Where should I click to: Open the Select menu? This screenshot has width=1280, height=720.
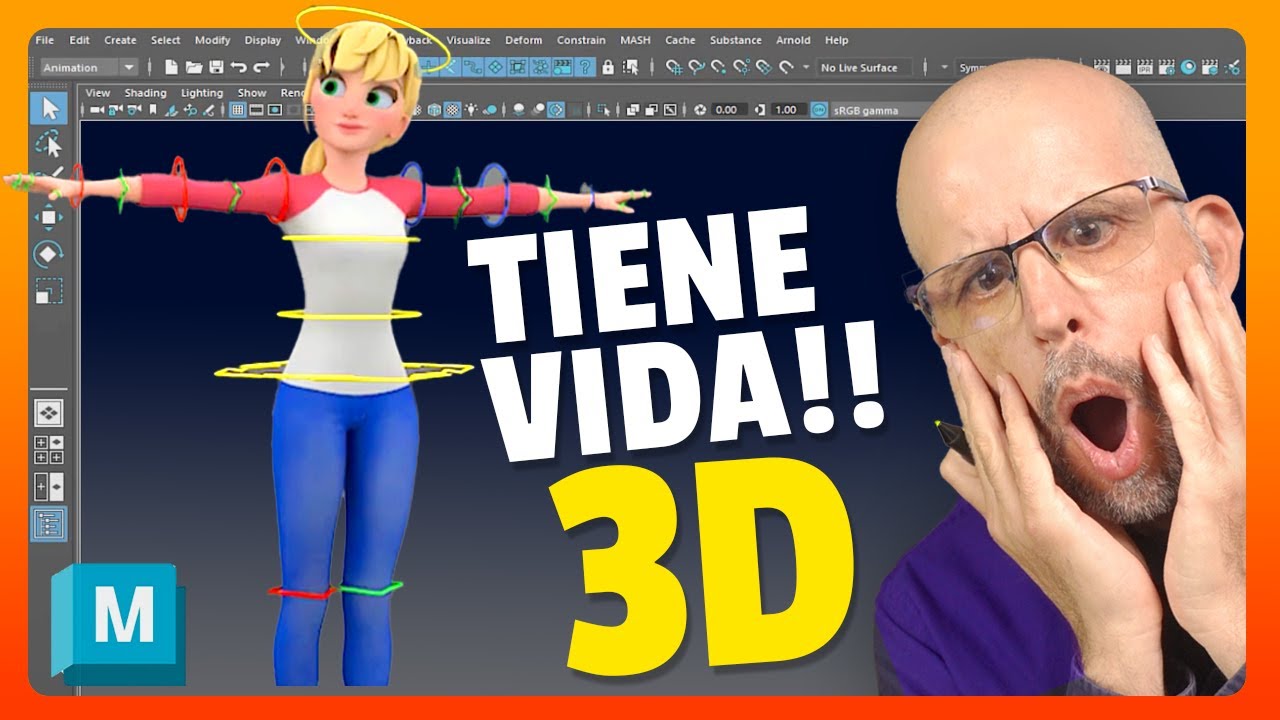tap(166, 40)
